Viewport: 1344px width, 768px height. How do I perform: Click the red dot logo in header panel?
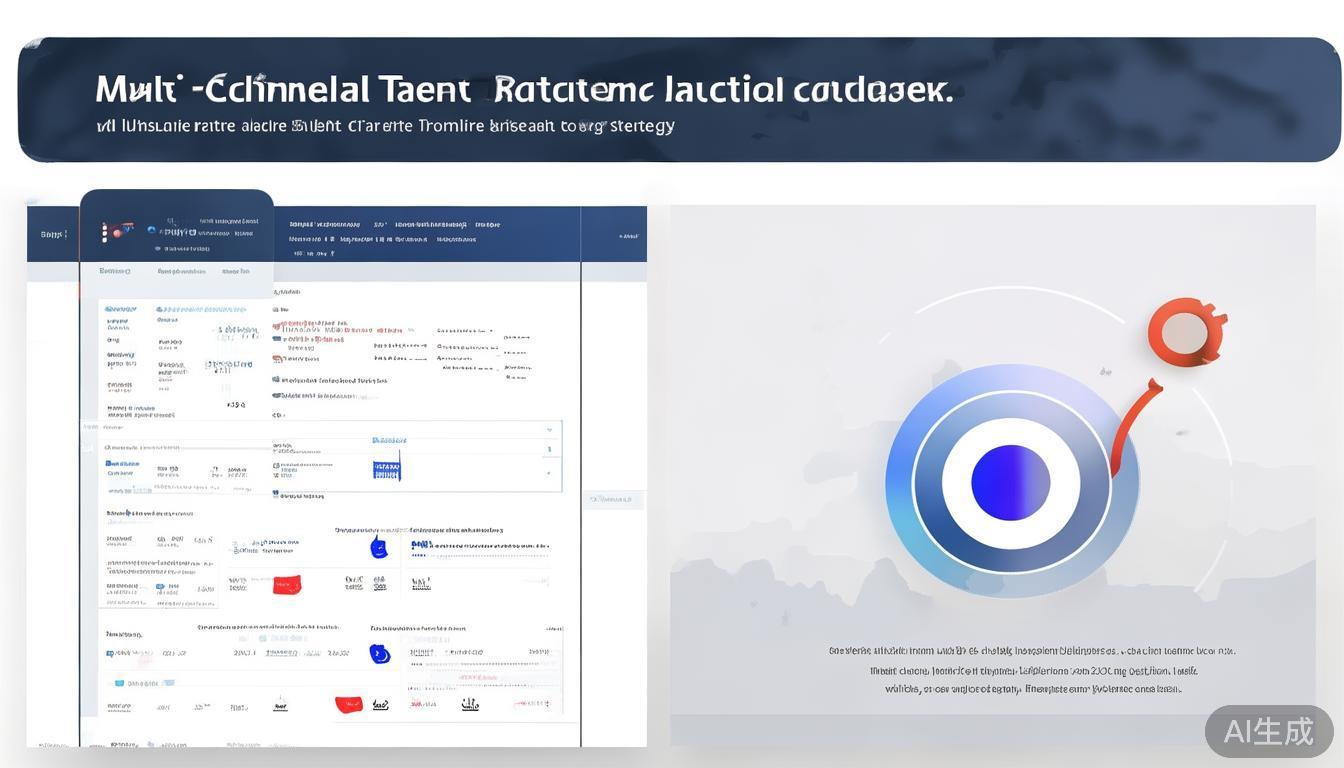118,232
